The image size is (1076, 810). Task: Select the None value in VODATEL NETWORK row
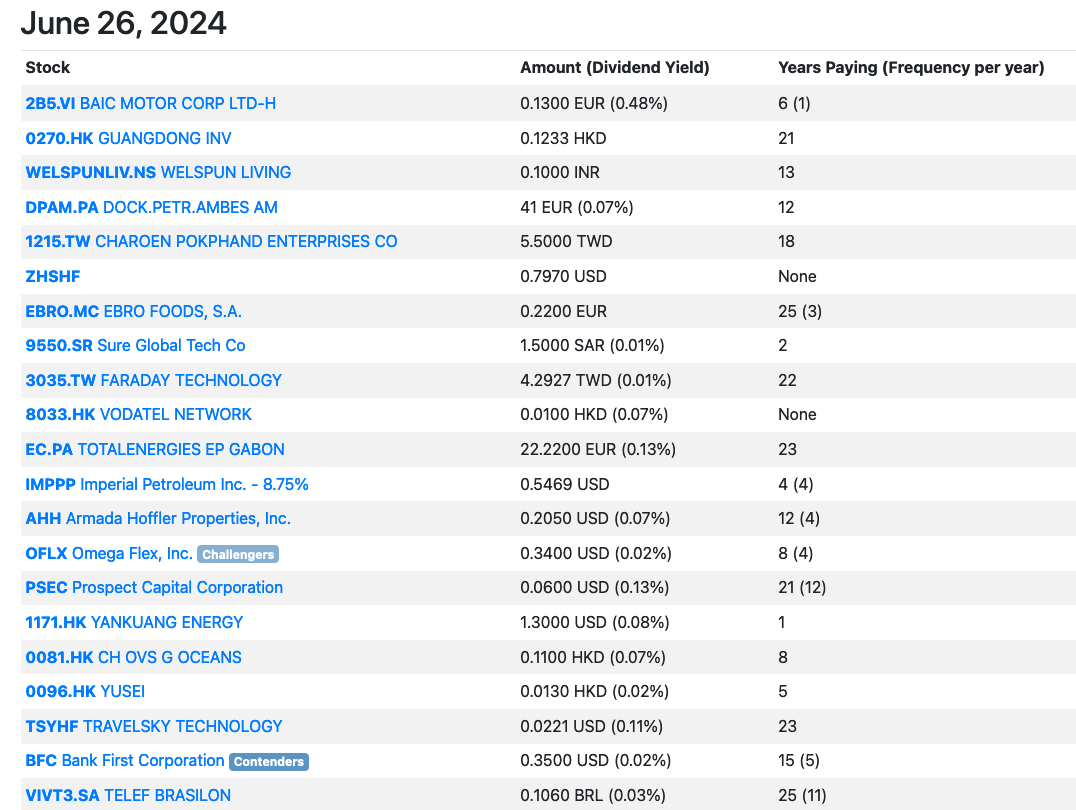point(797,415)
